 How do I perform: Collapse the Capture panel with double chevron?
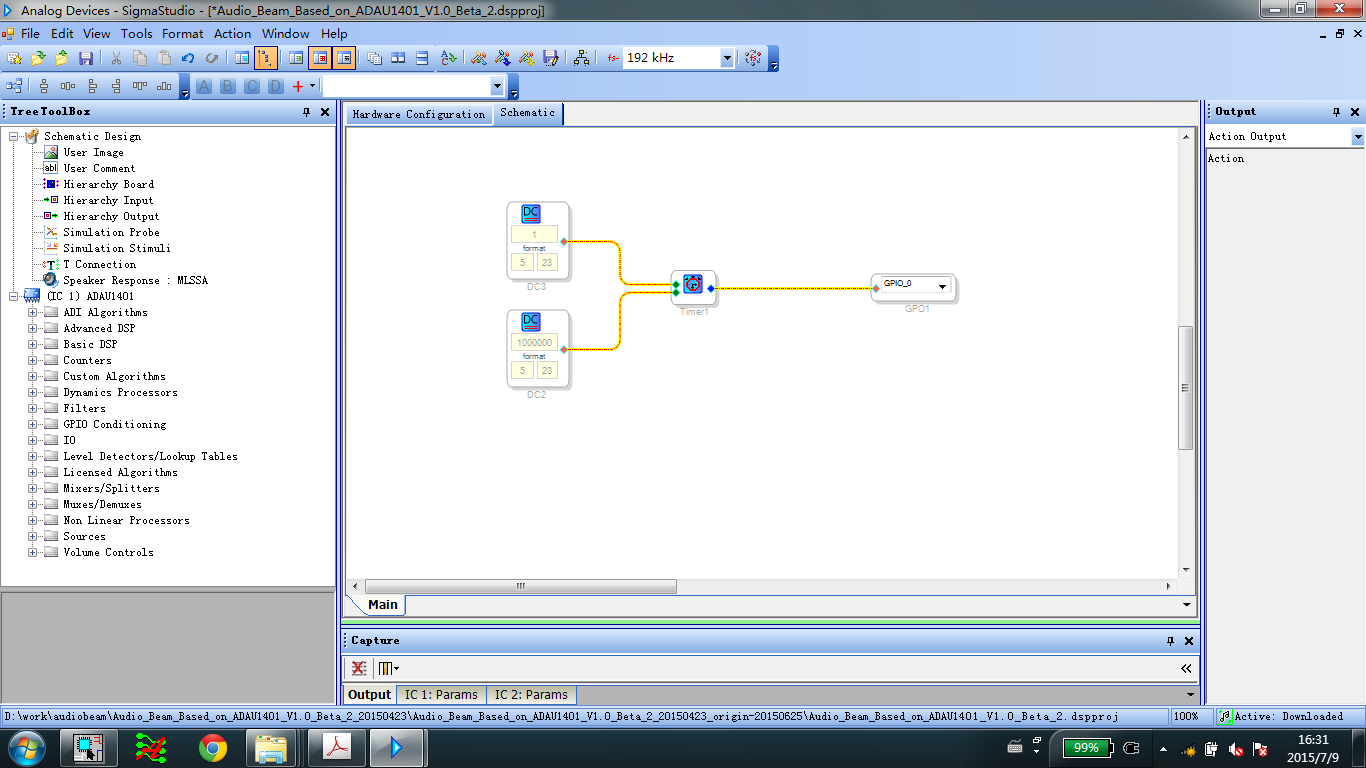tap(1186, 668)
